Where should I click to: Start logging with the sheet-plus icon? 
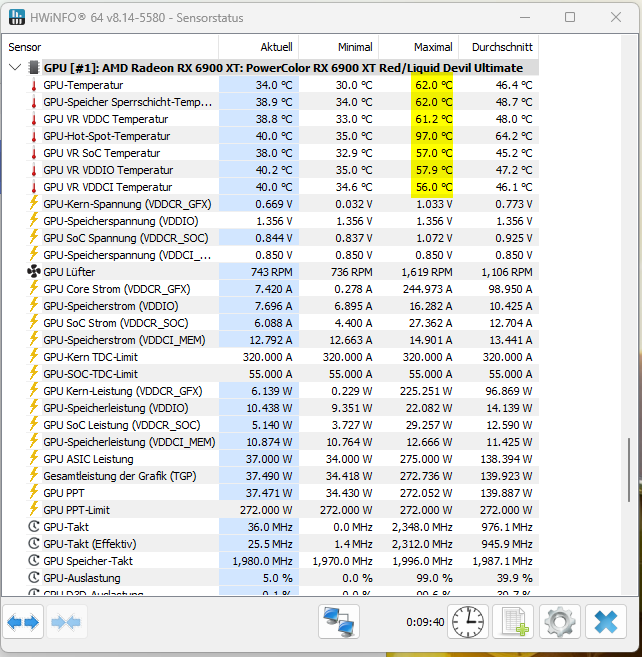(513, 621)
